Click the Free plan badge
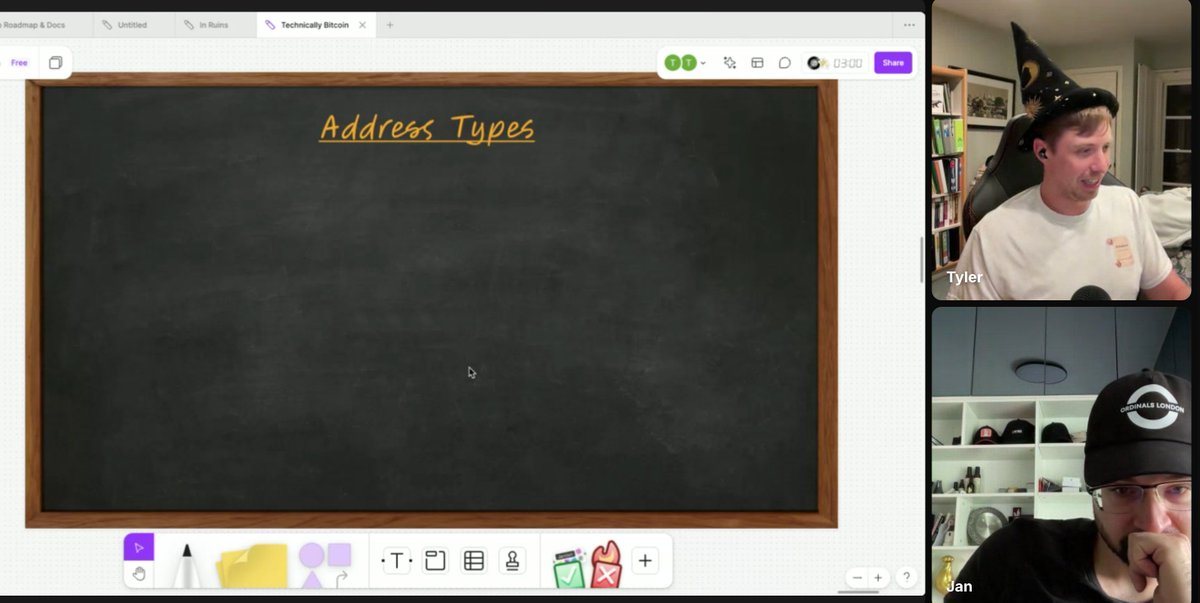The width and height of the screenshot is (1200, 603). (x=19, y=63)
